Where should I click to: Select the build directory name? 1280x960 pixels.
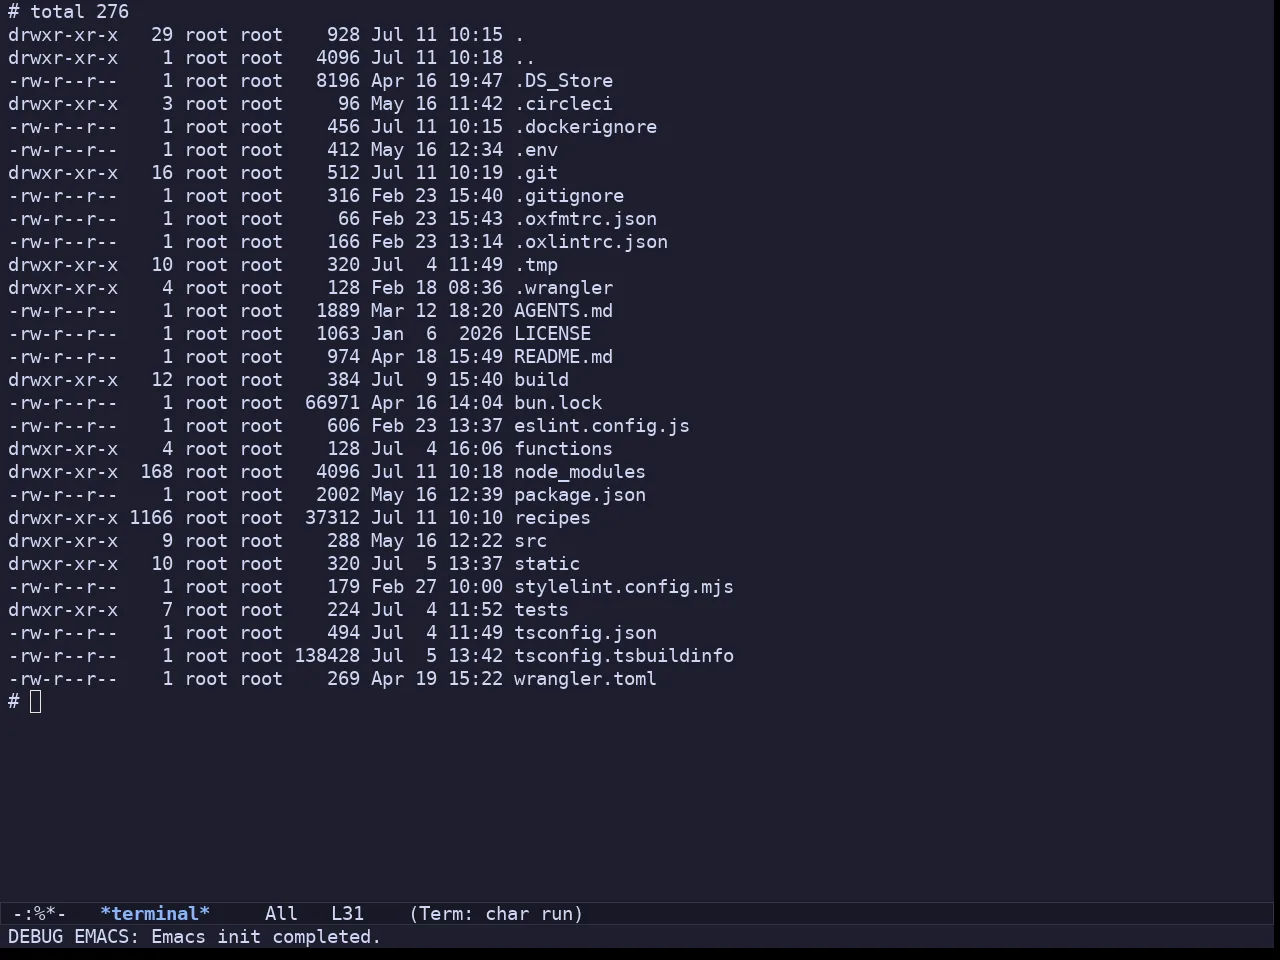click(541, 380)
